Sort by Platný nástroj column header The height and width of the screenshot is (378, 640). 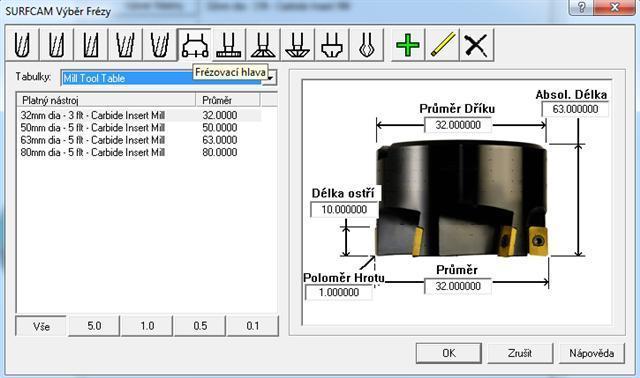point(106,100)
